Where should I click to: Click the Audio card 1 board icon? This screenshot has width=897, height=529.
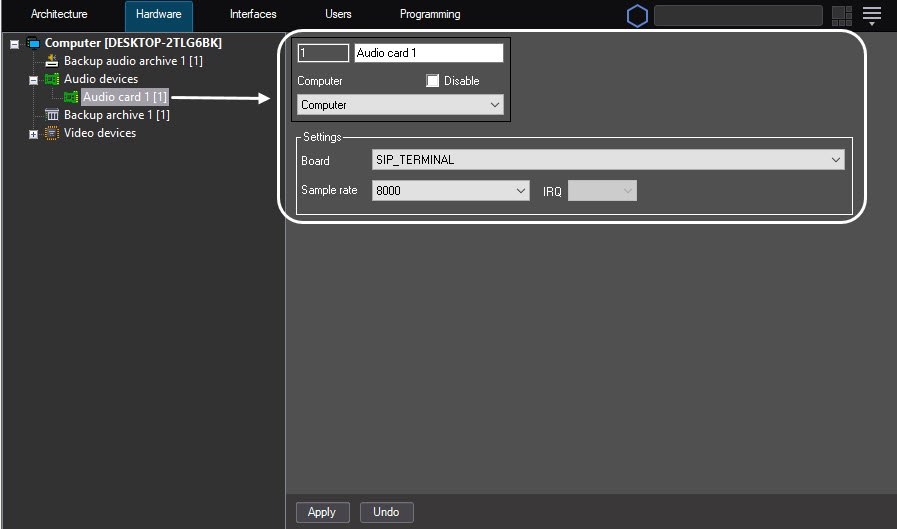tap(71, 97)
